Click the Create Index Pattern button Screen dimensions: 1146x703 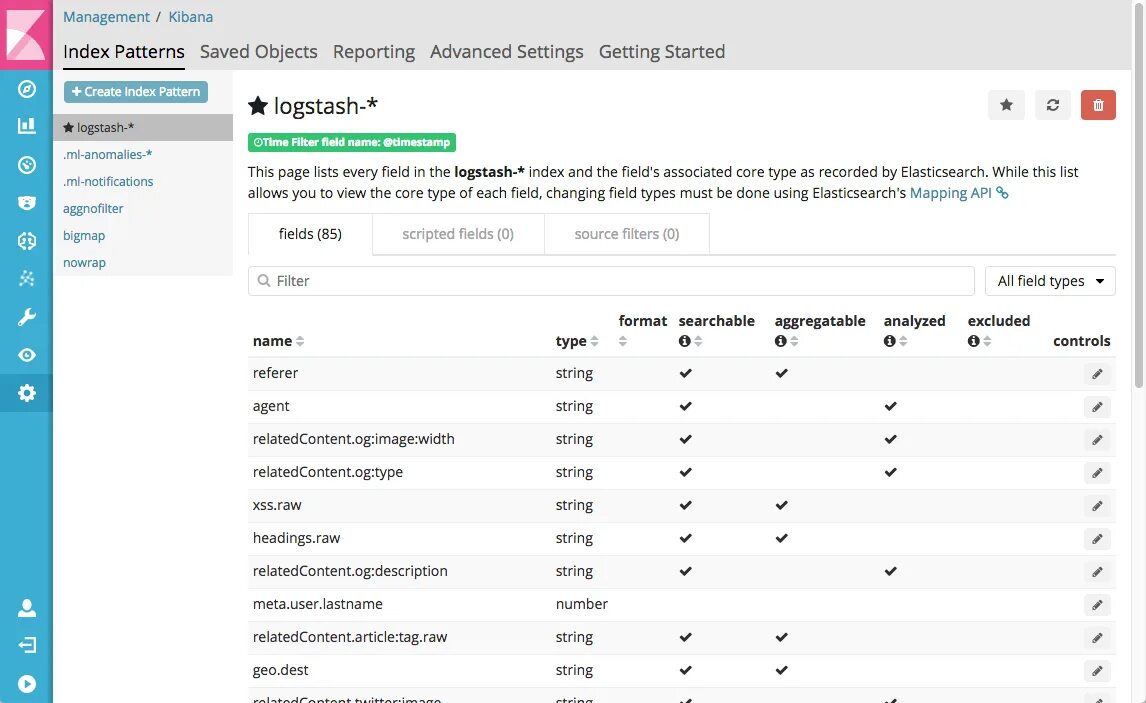[136, 92]
